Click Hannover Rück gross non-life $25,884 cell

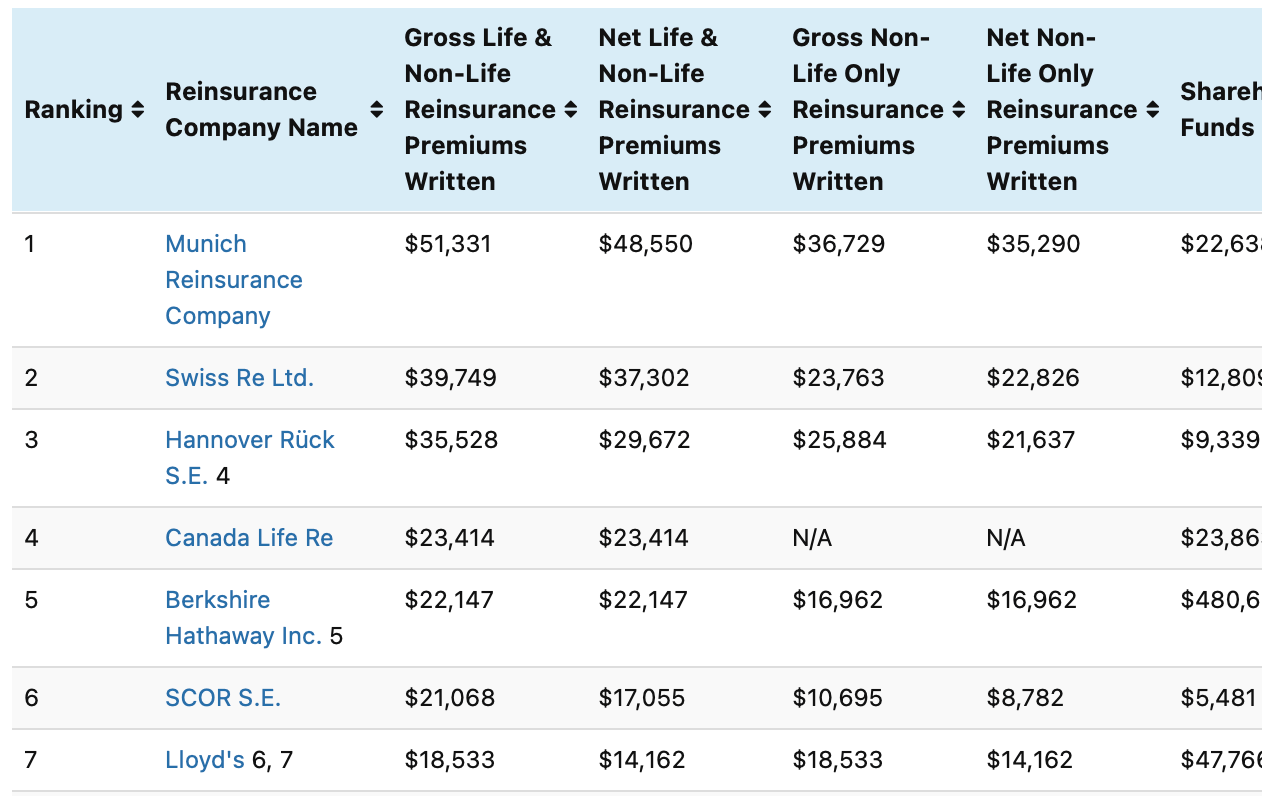[838, 440]
